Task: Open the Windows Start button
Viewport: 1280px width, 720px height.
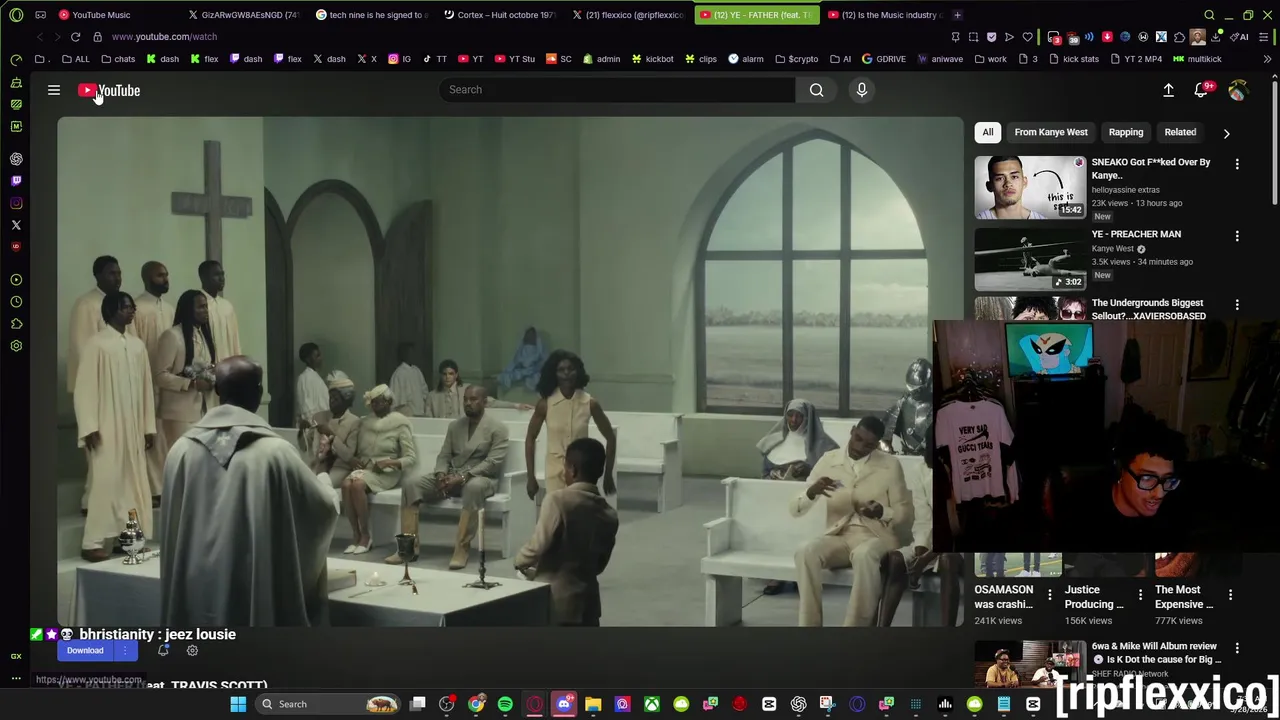Action: [238, 704]
